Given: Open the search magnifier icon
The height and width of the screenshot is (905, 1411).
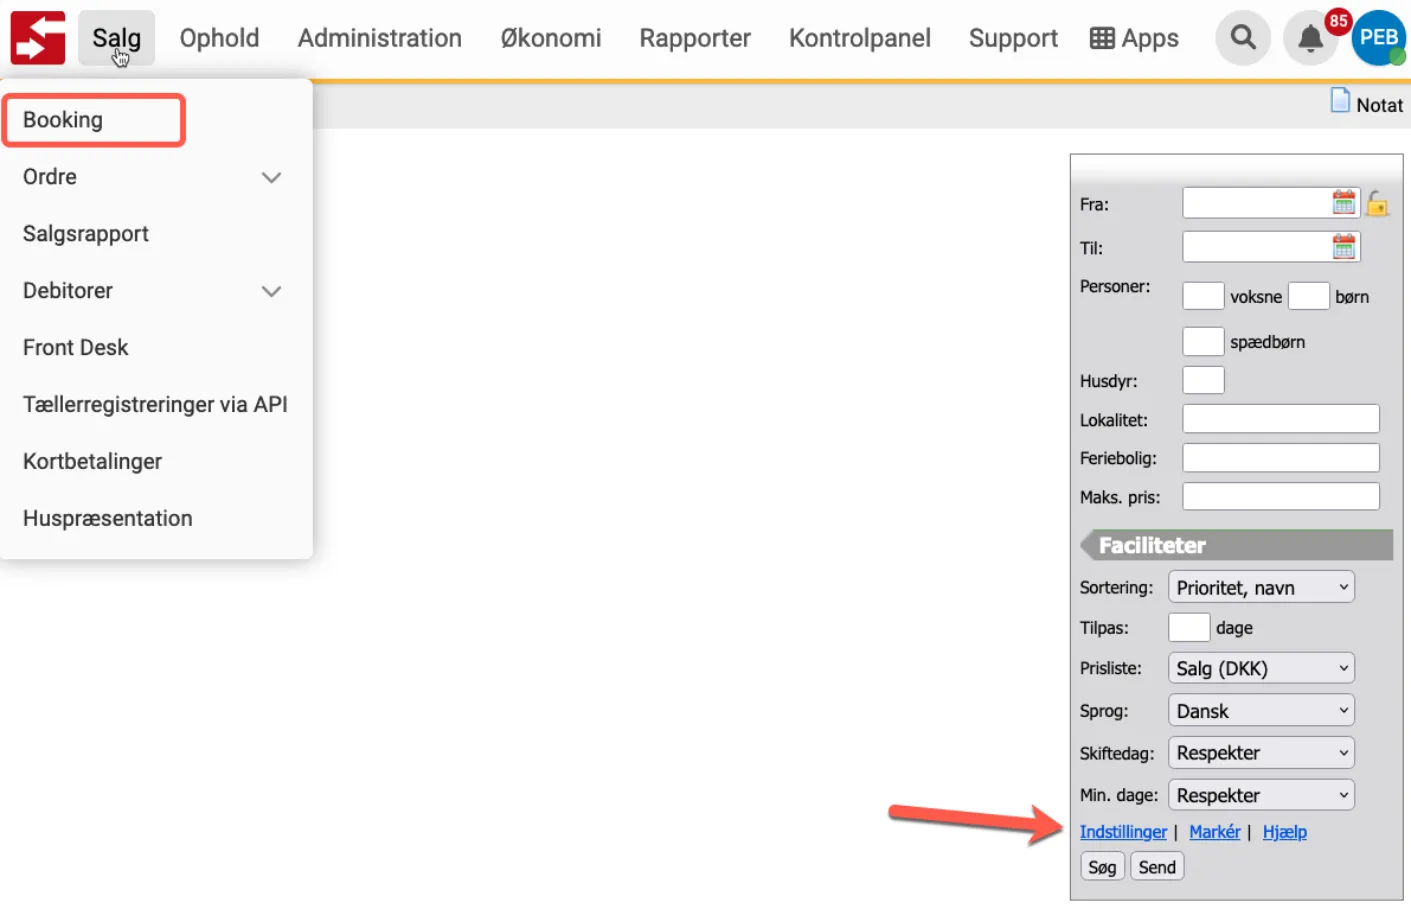Looking at the screenshot, I should pos(1243,38).
